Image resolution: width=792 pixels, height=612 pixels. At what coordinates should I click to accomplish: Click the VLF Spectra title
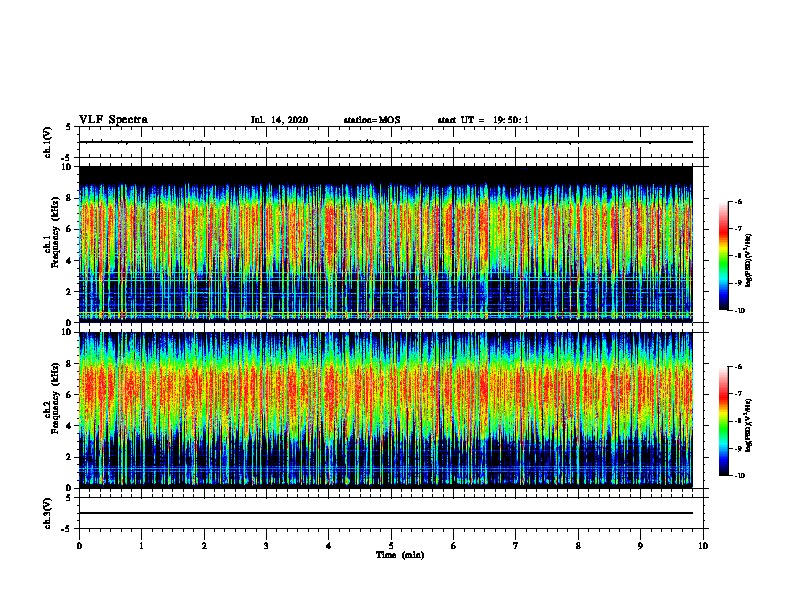(x=113, y=120)
